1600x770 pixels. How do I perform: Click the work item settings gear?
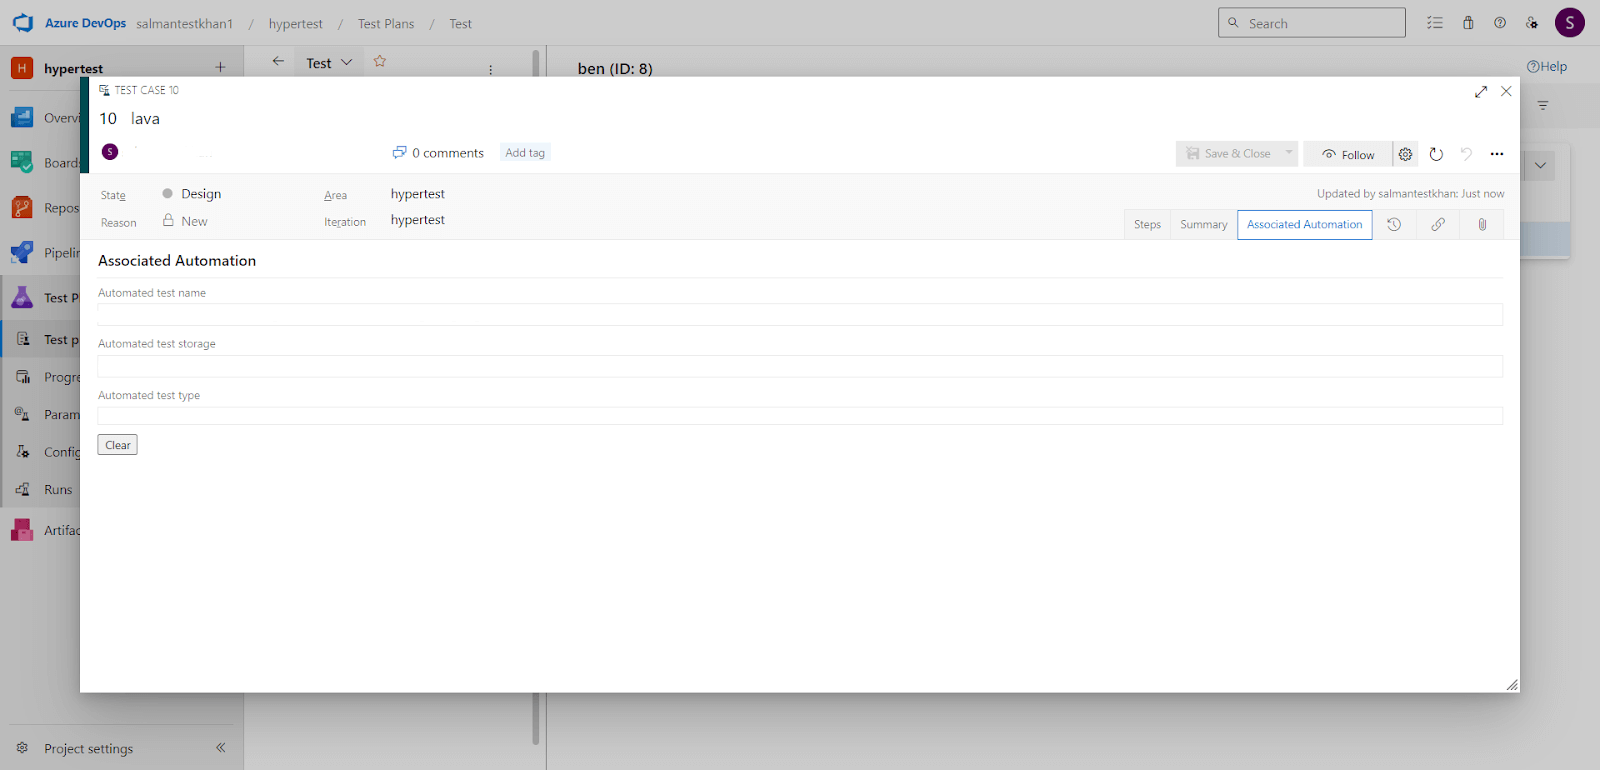coord(1406,154)
